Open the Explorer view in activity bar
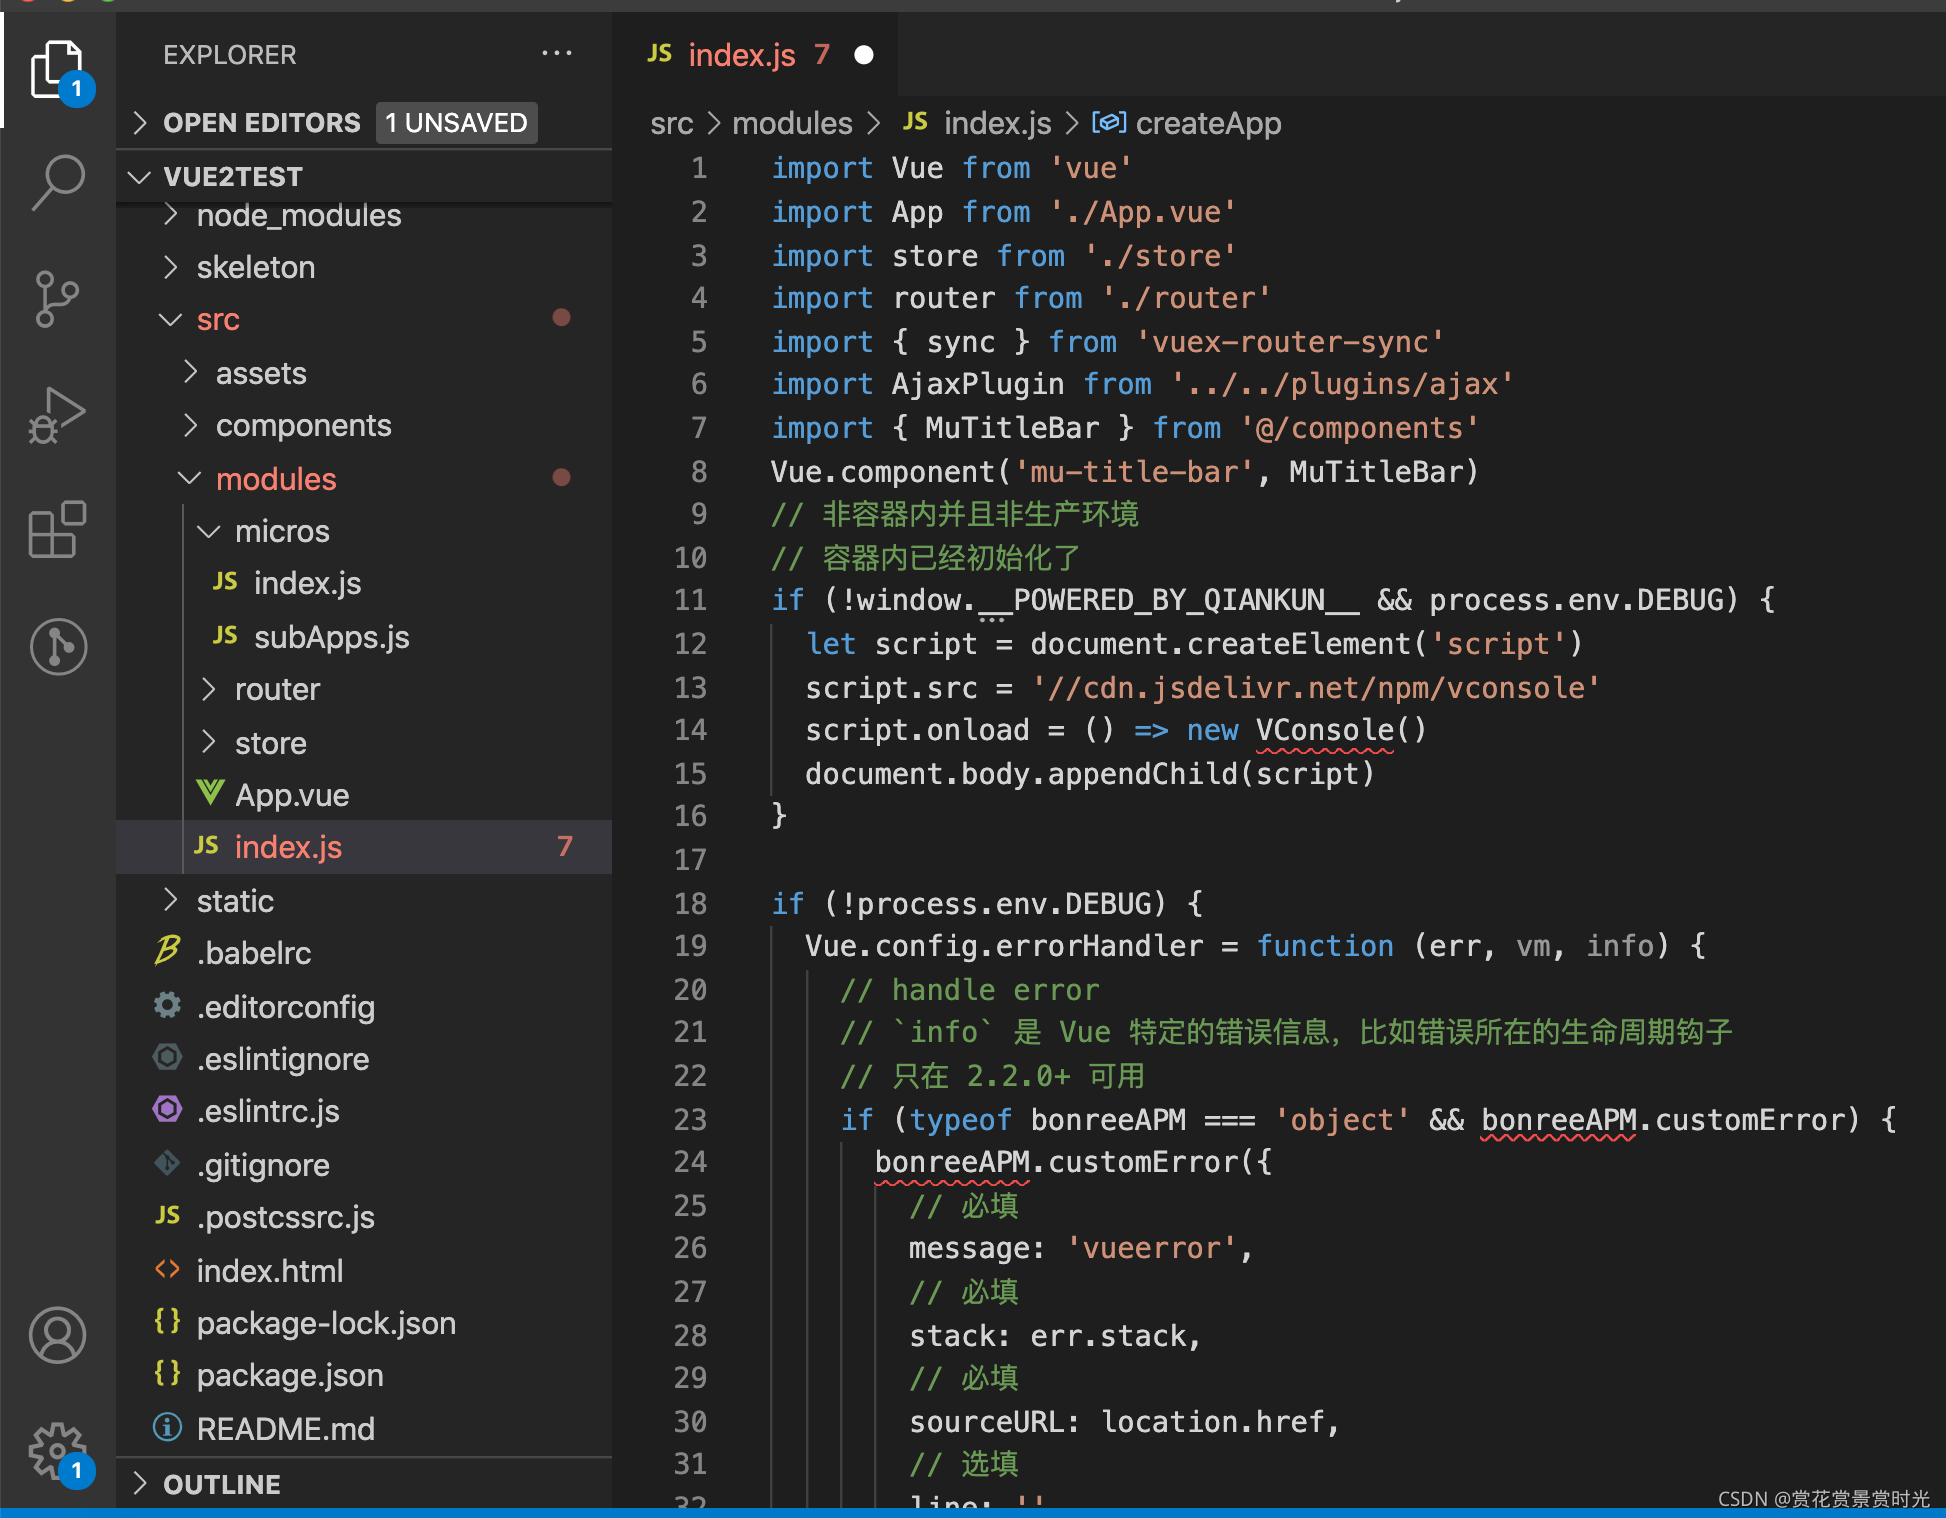This screenshot has width=1946, height=1518. click(x=58, y=70)
